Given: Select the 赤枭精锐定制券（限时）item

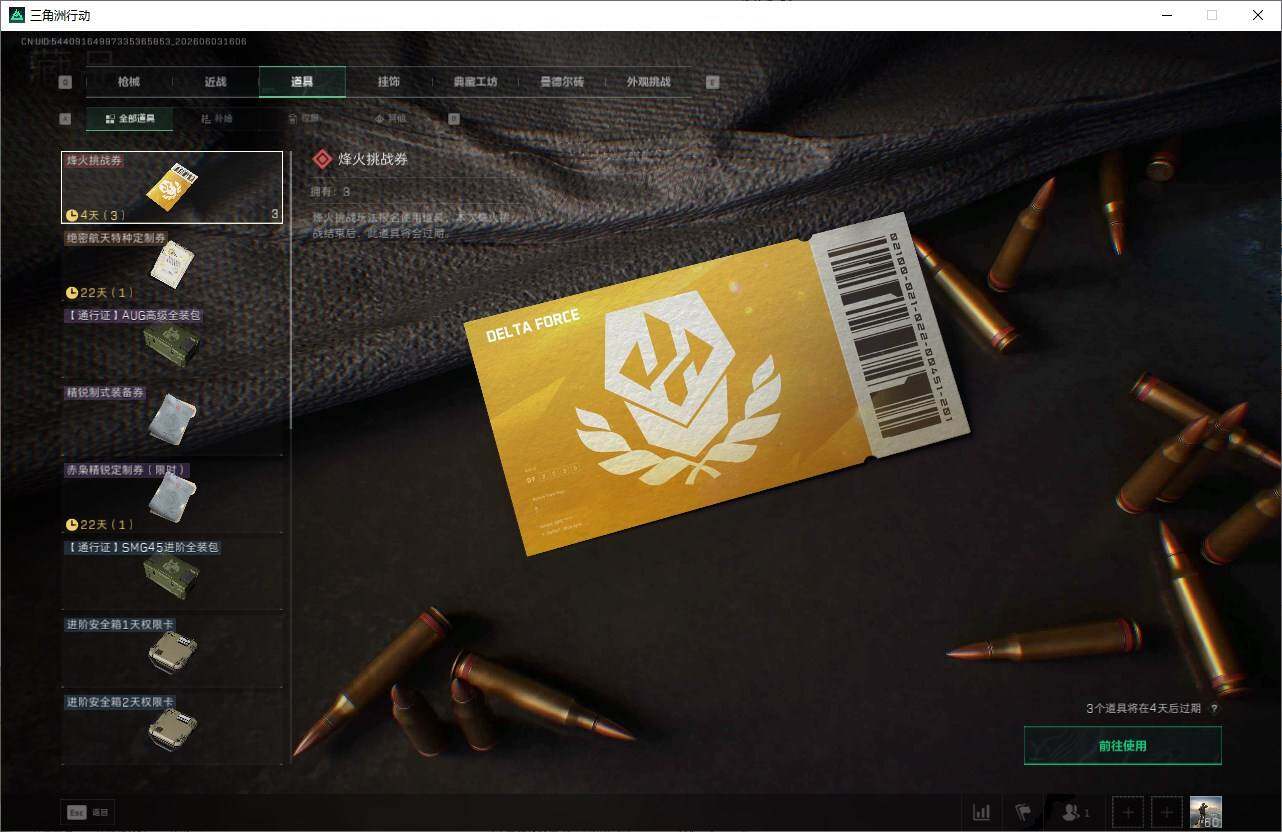Looking at the screenshot, I should pyautogui.click(x=172, y=497).
